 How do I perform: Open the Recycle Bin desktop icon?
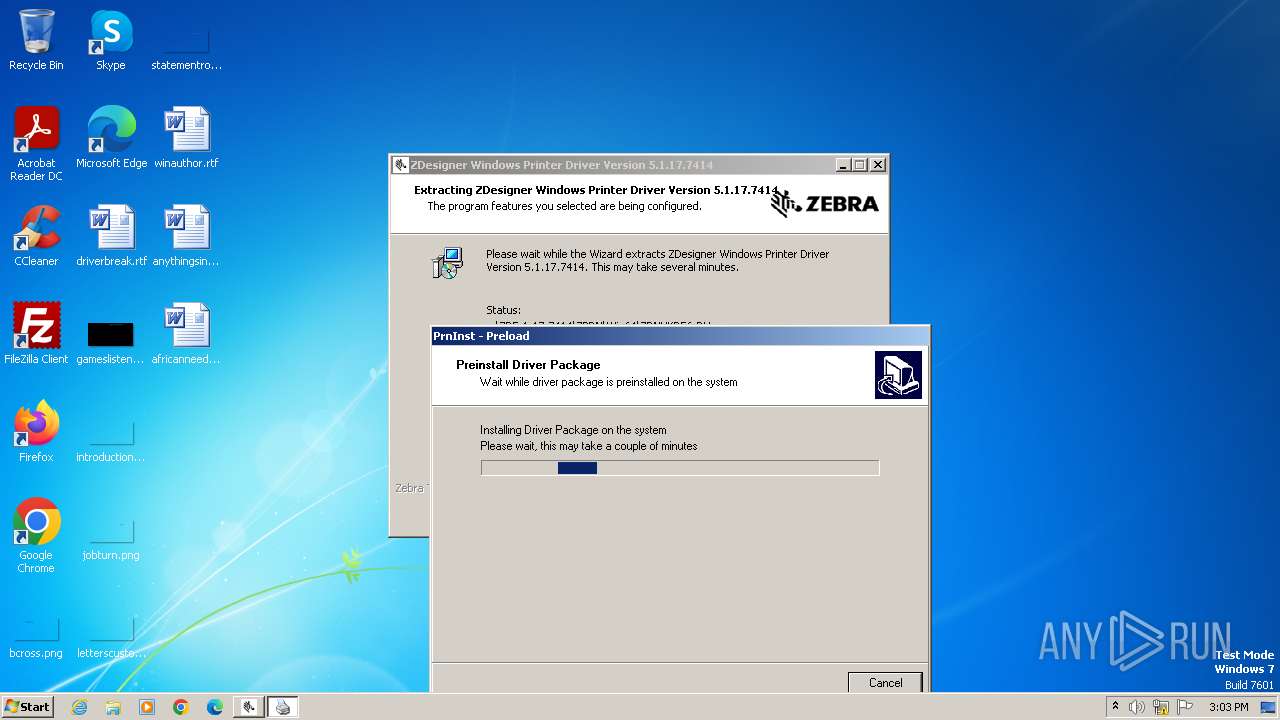36,40
